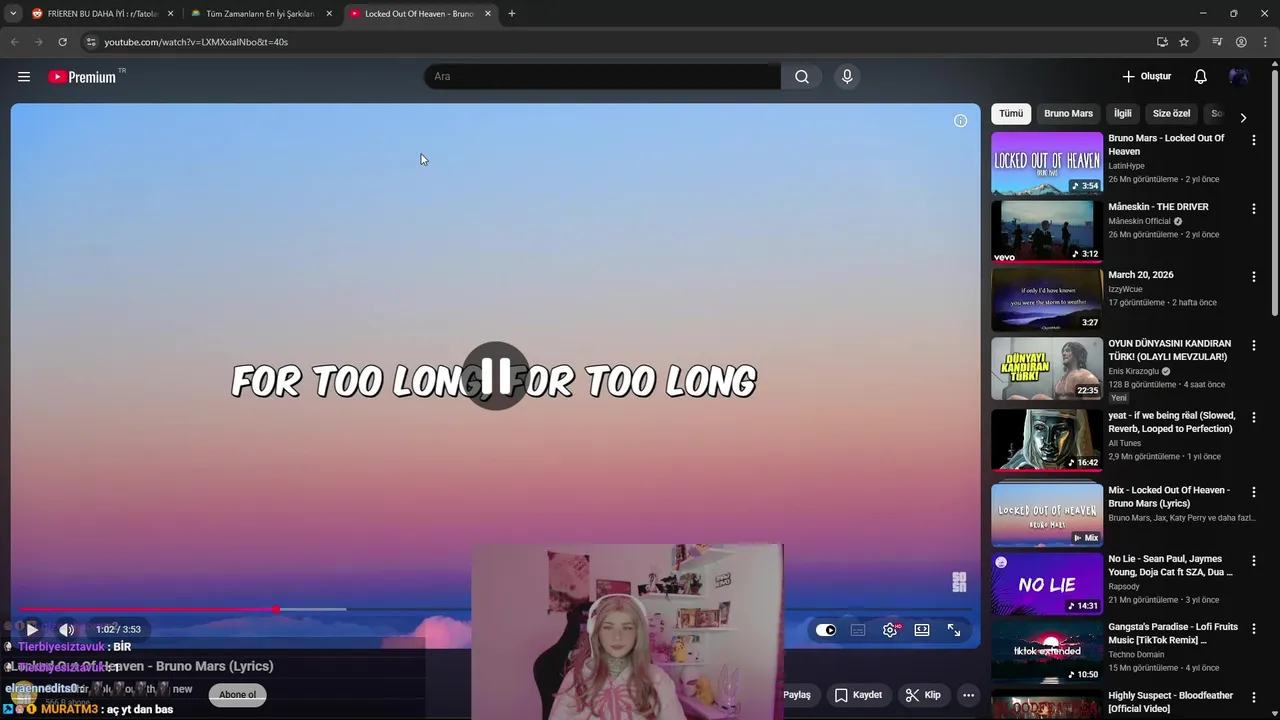
Task: Bookmark this page with the star
Action: 1184,42
